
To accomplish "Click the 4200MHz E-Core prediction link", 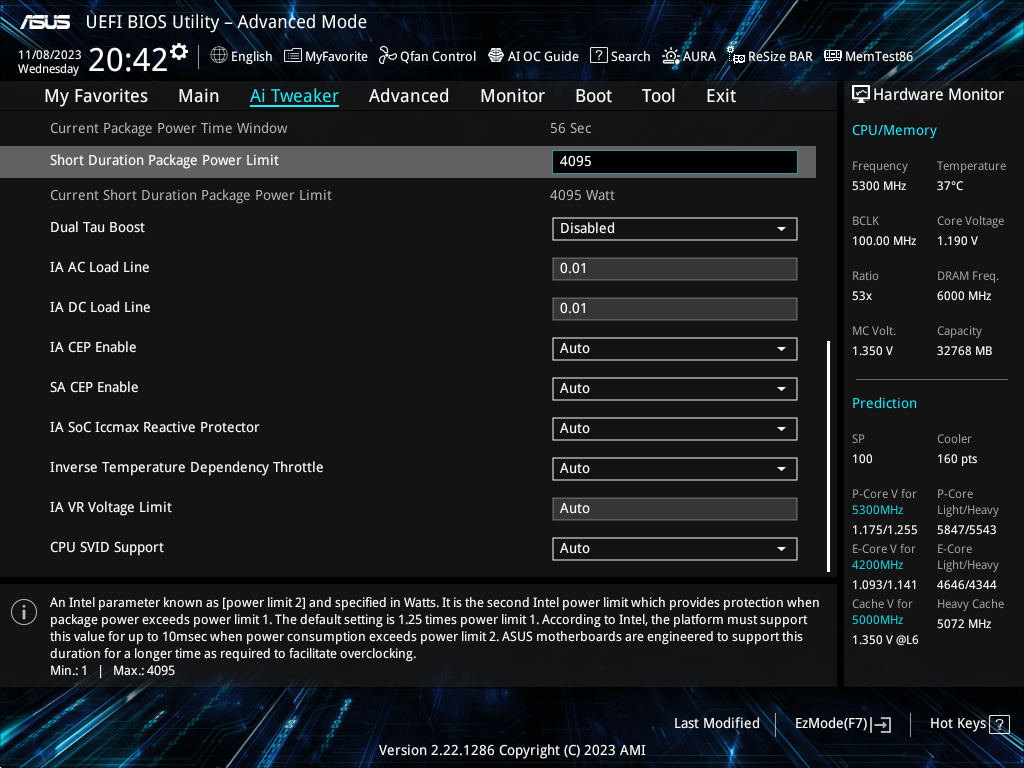I will point(877,565).
